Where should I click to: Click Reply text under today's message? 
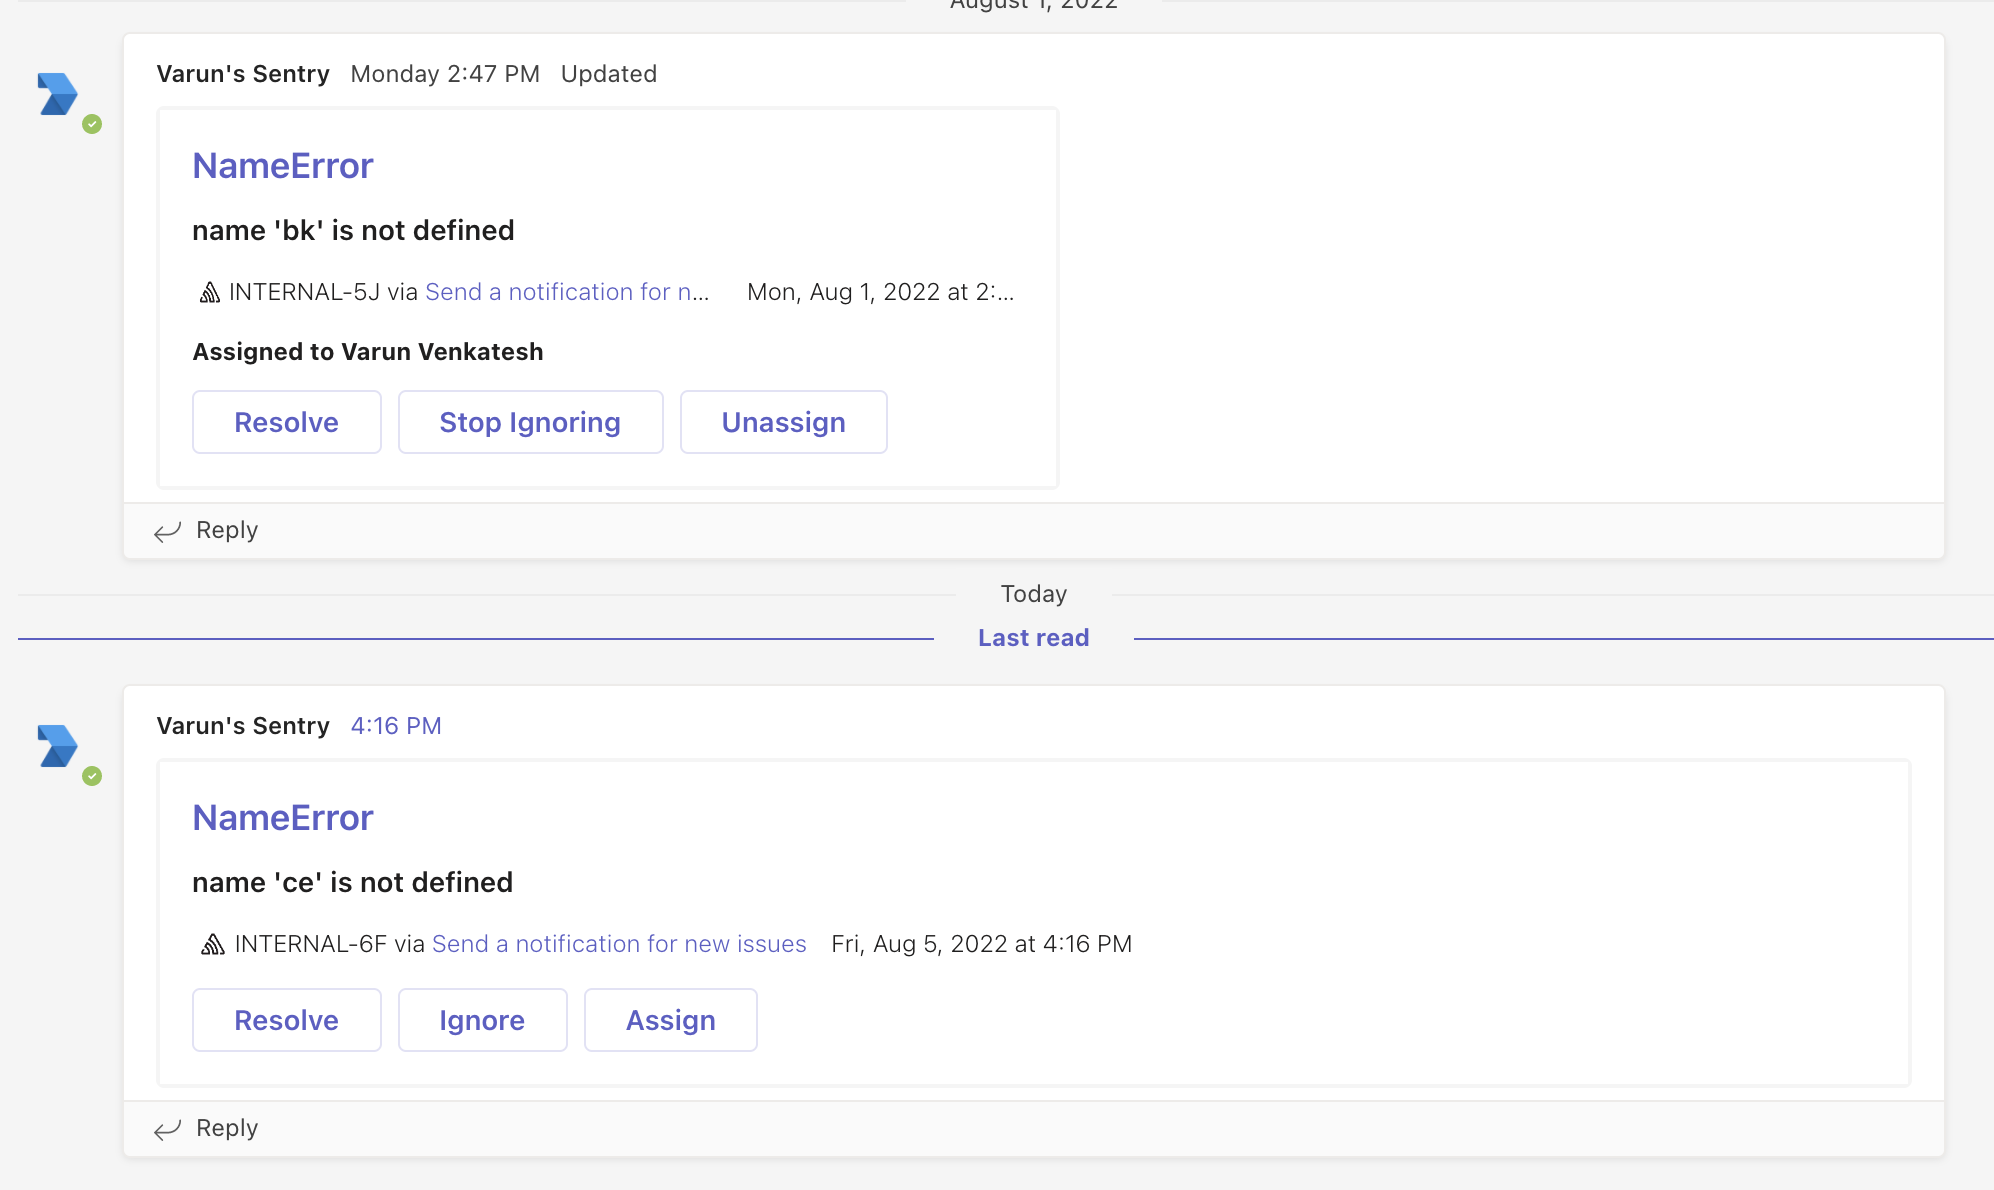pyautogui.click(x=227, y=1128)
